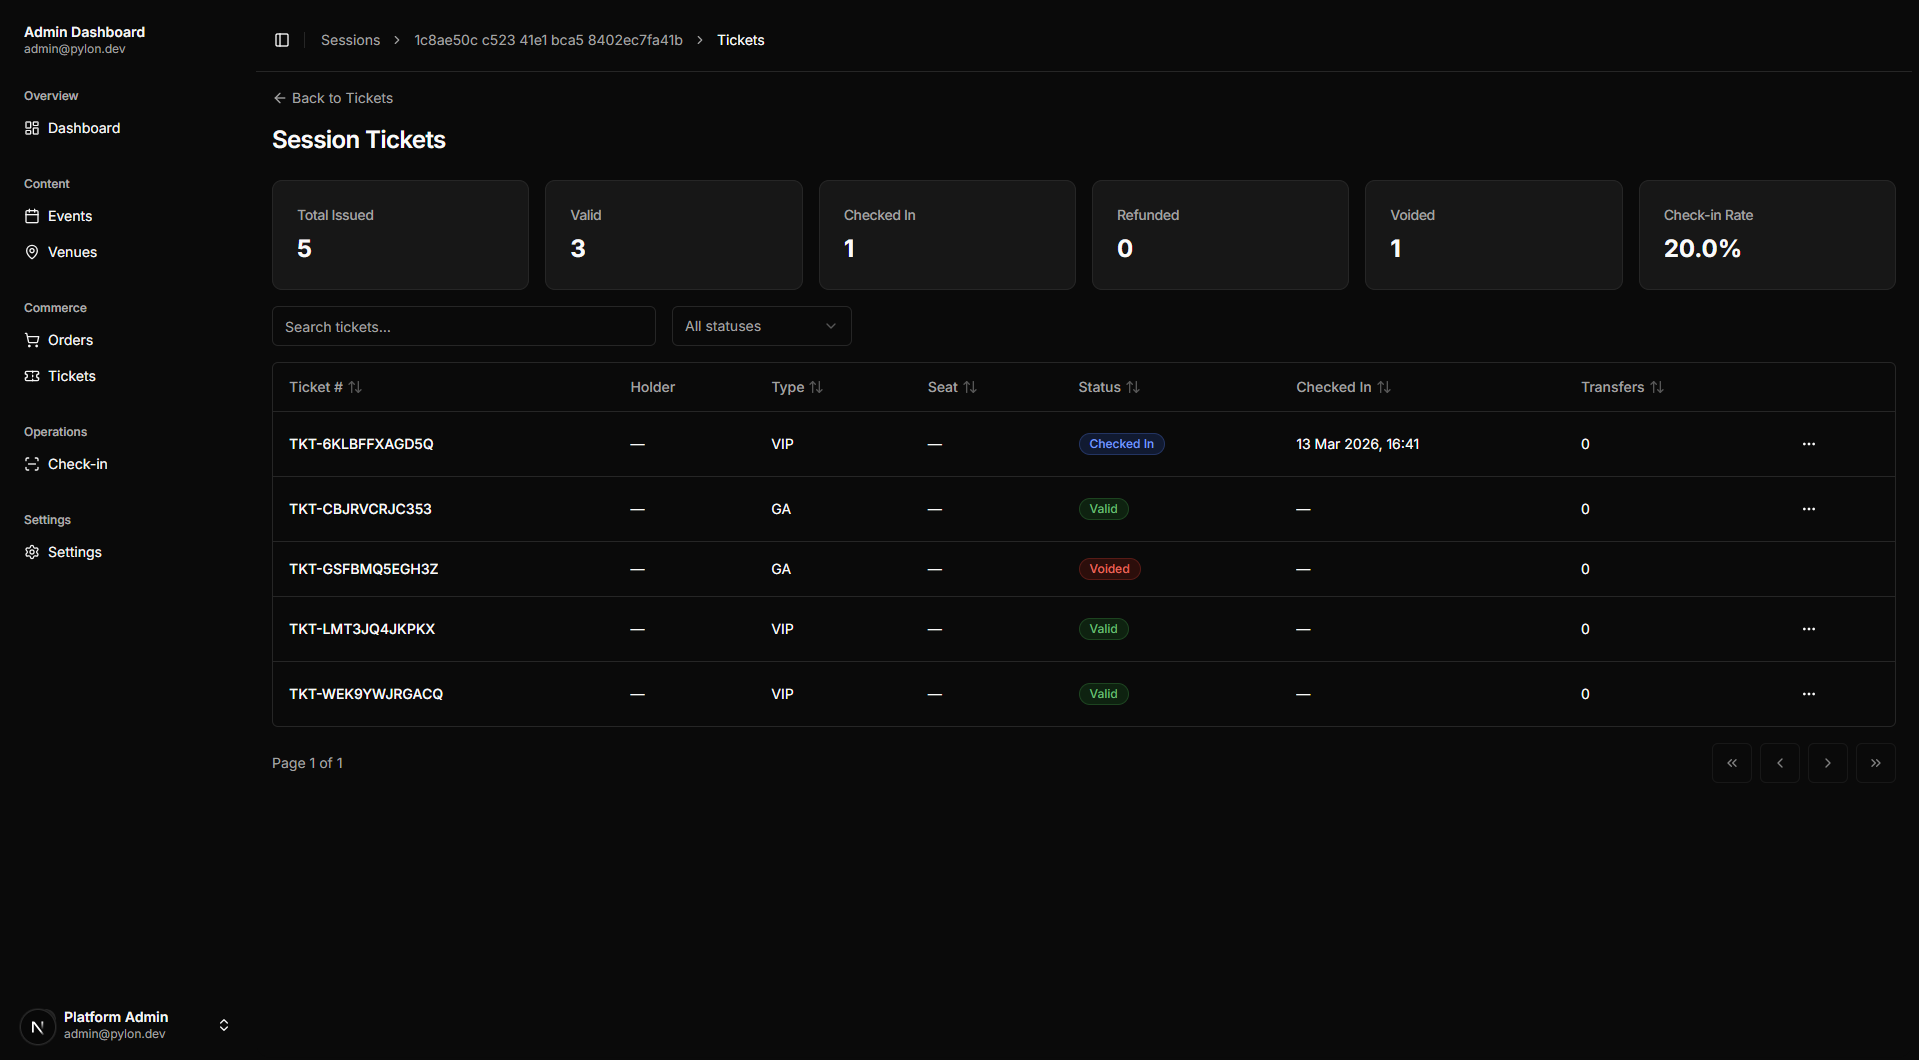Click the Refunded stat card

tap(1220, 235)
